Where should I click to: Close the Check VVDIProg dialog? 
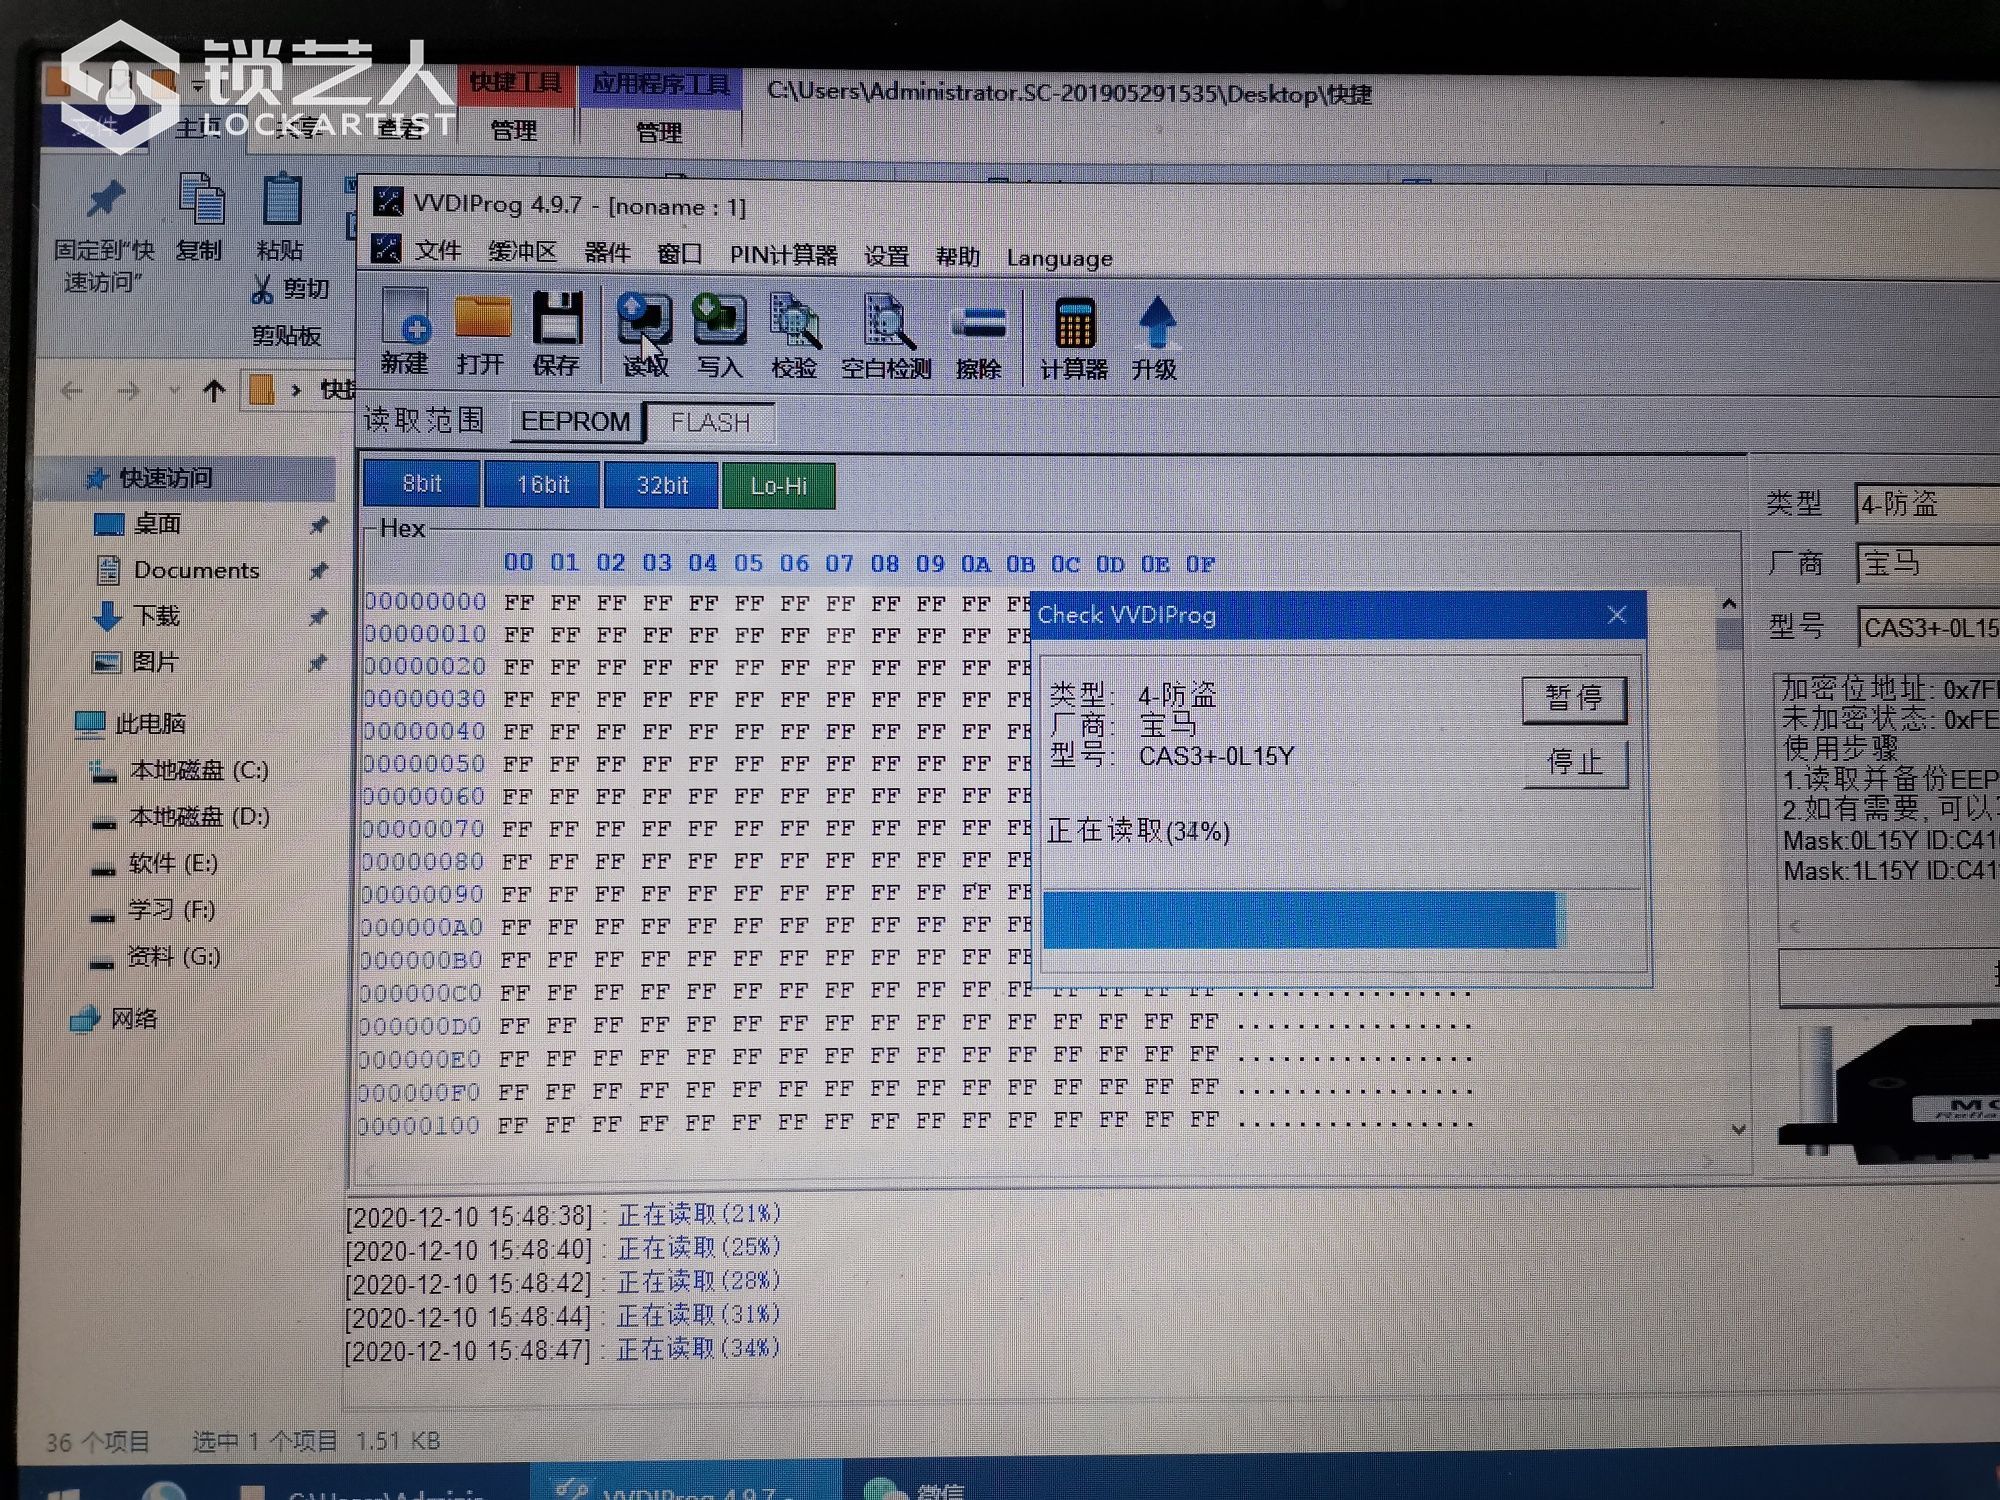click(x=1617, y=615)
